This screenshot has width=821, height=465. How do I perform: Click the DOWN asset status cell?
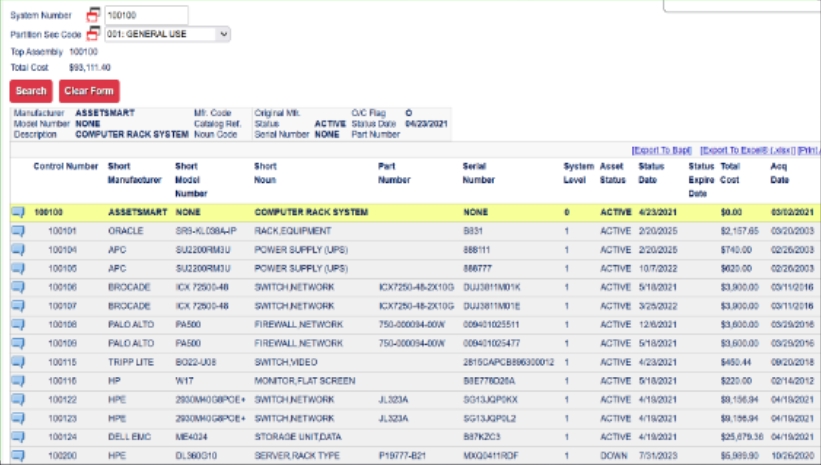[x=614, y=456]
